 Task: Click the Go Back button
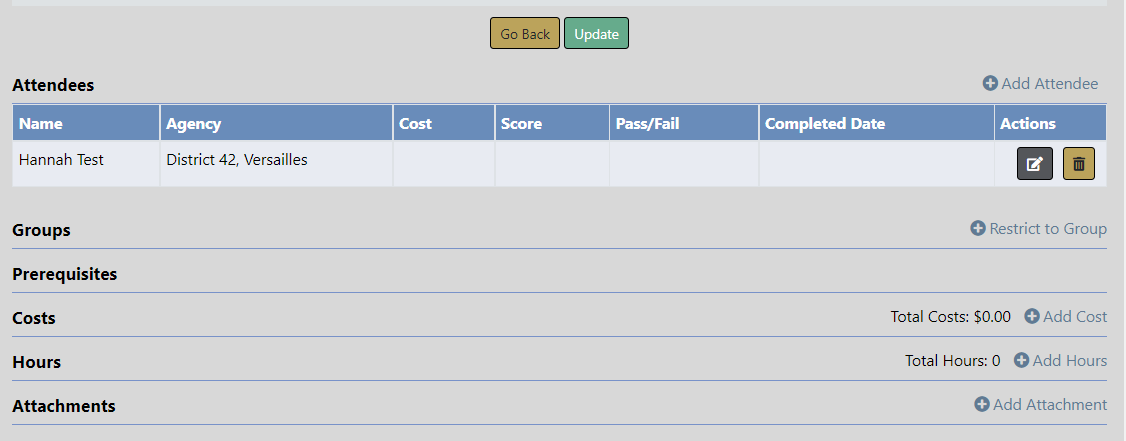click(x=525, y=34)
